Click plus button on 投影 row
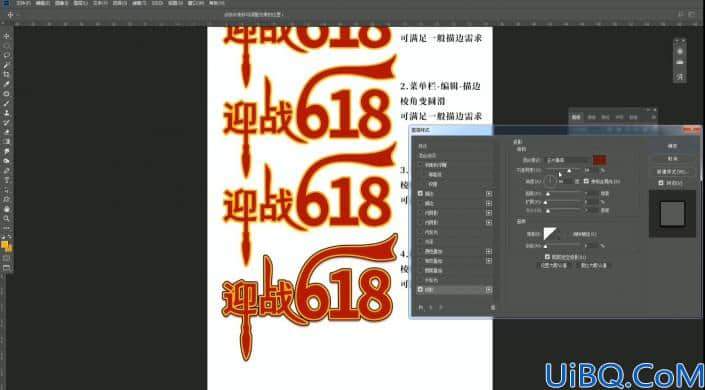The image size is (705, 390). point(489,290)
